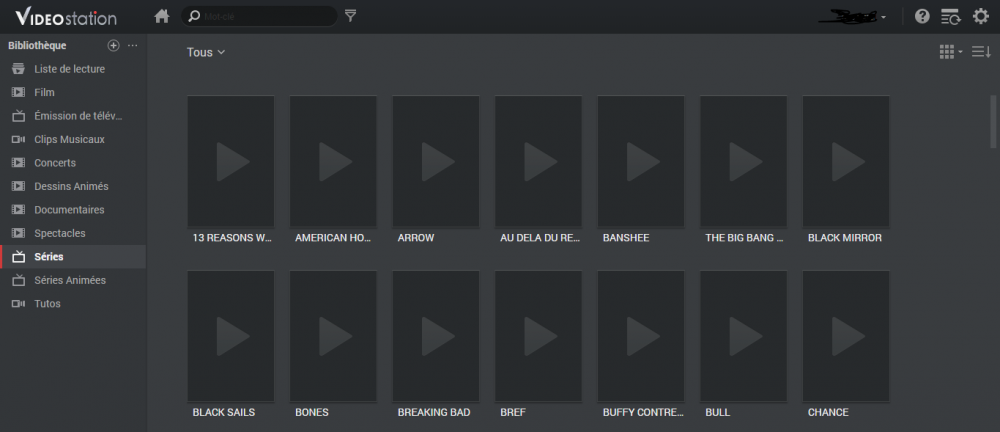Click the ARROW title text
Image resolution: width=1000 pixels, height=432 pixels.
pos(416,238)
